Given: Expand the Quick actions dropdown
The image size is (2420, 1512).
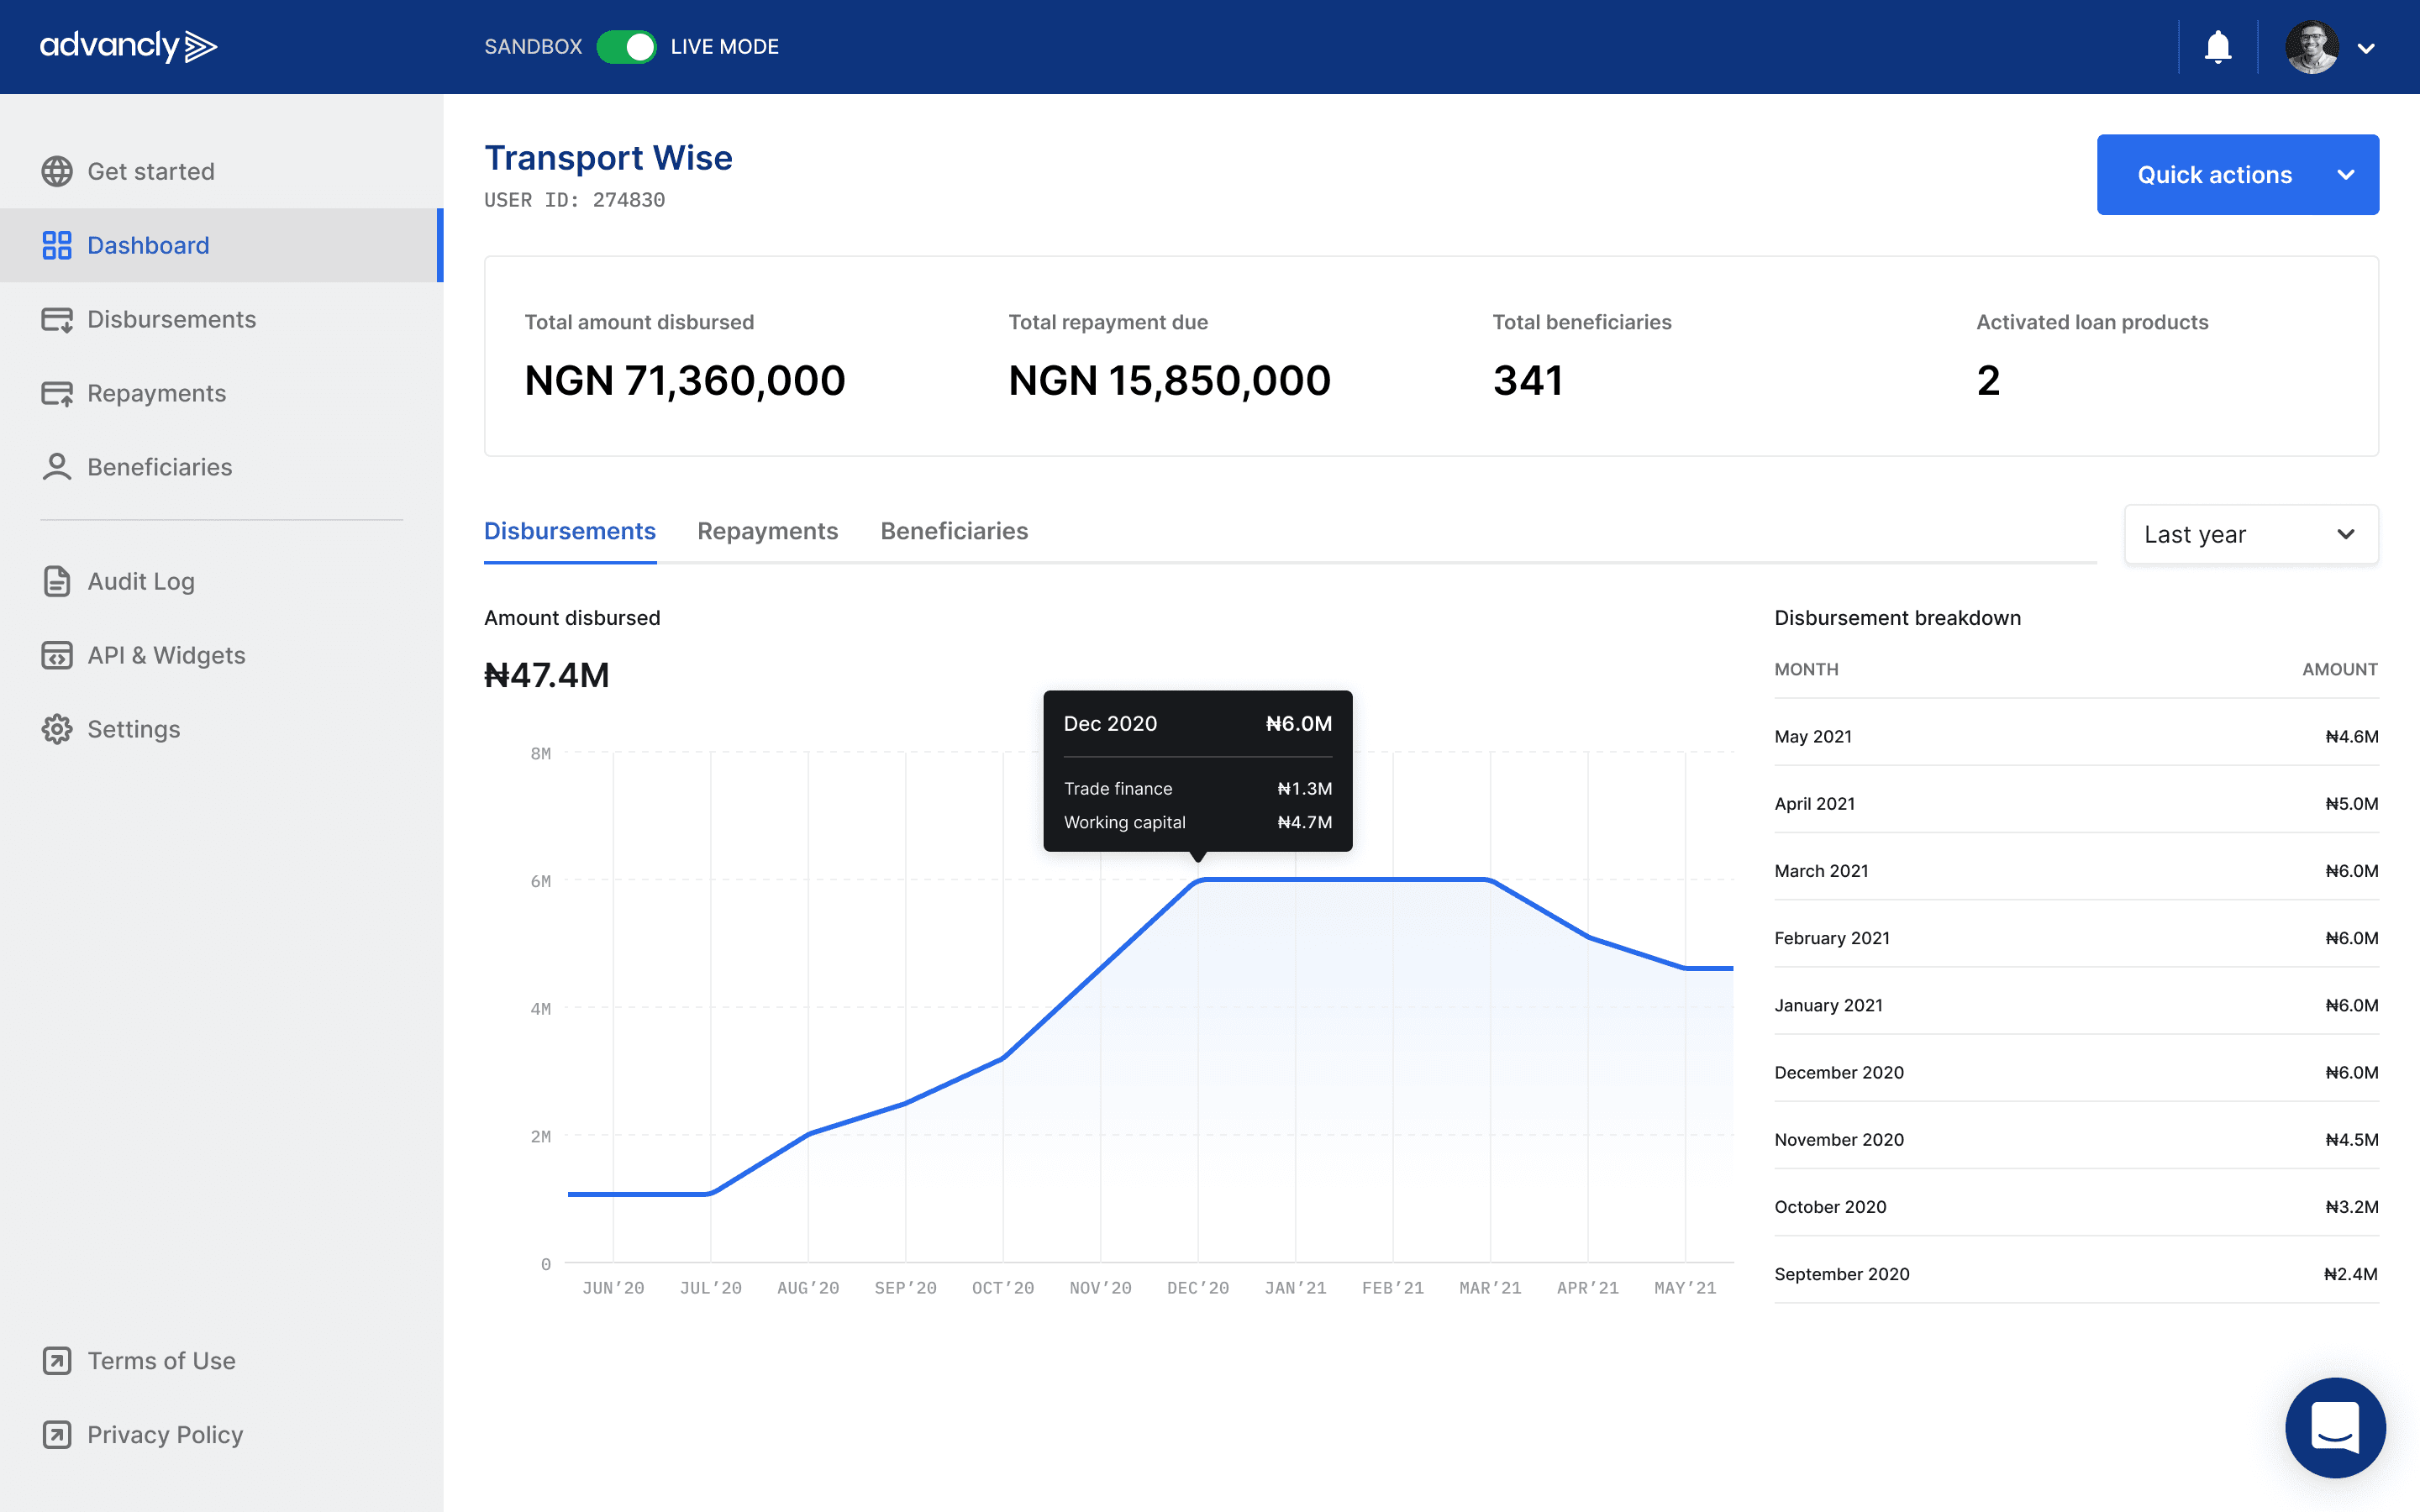Looking at the screenshot, I should (2237, 175).
